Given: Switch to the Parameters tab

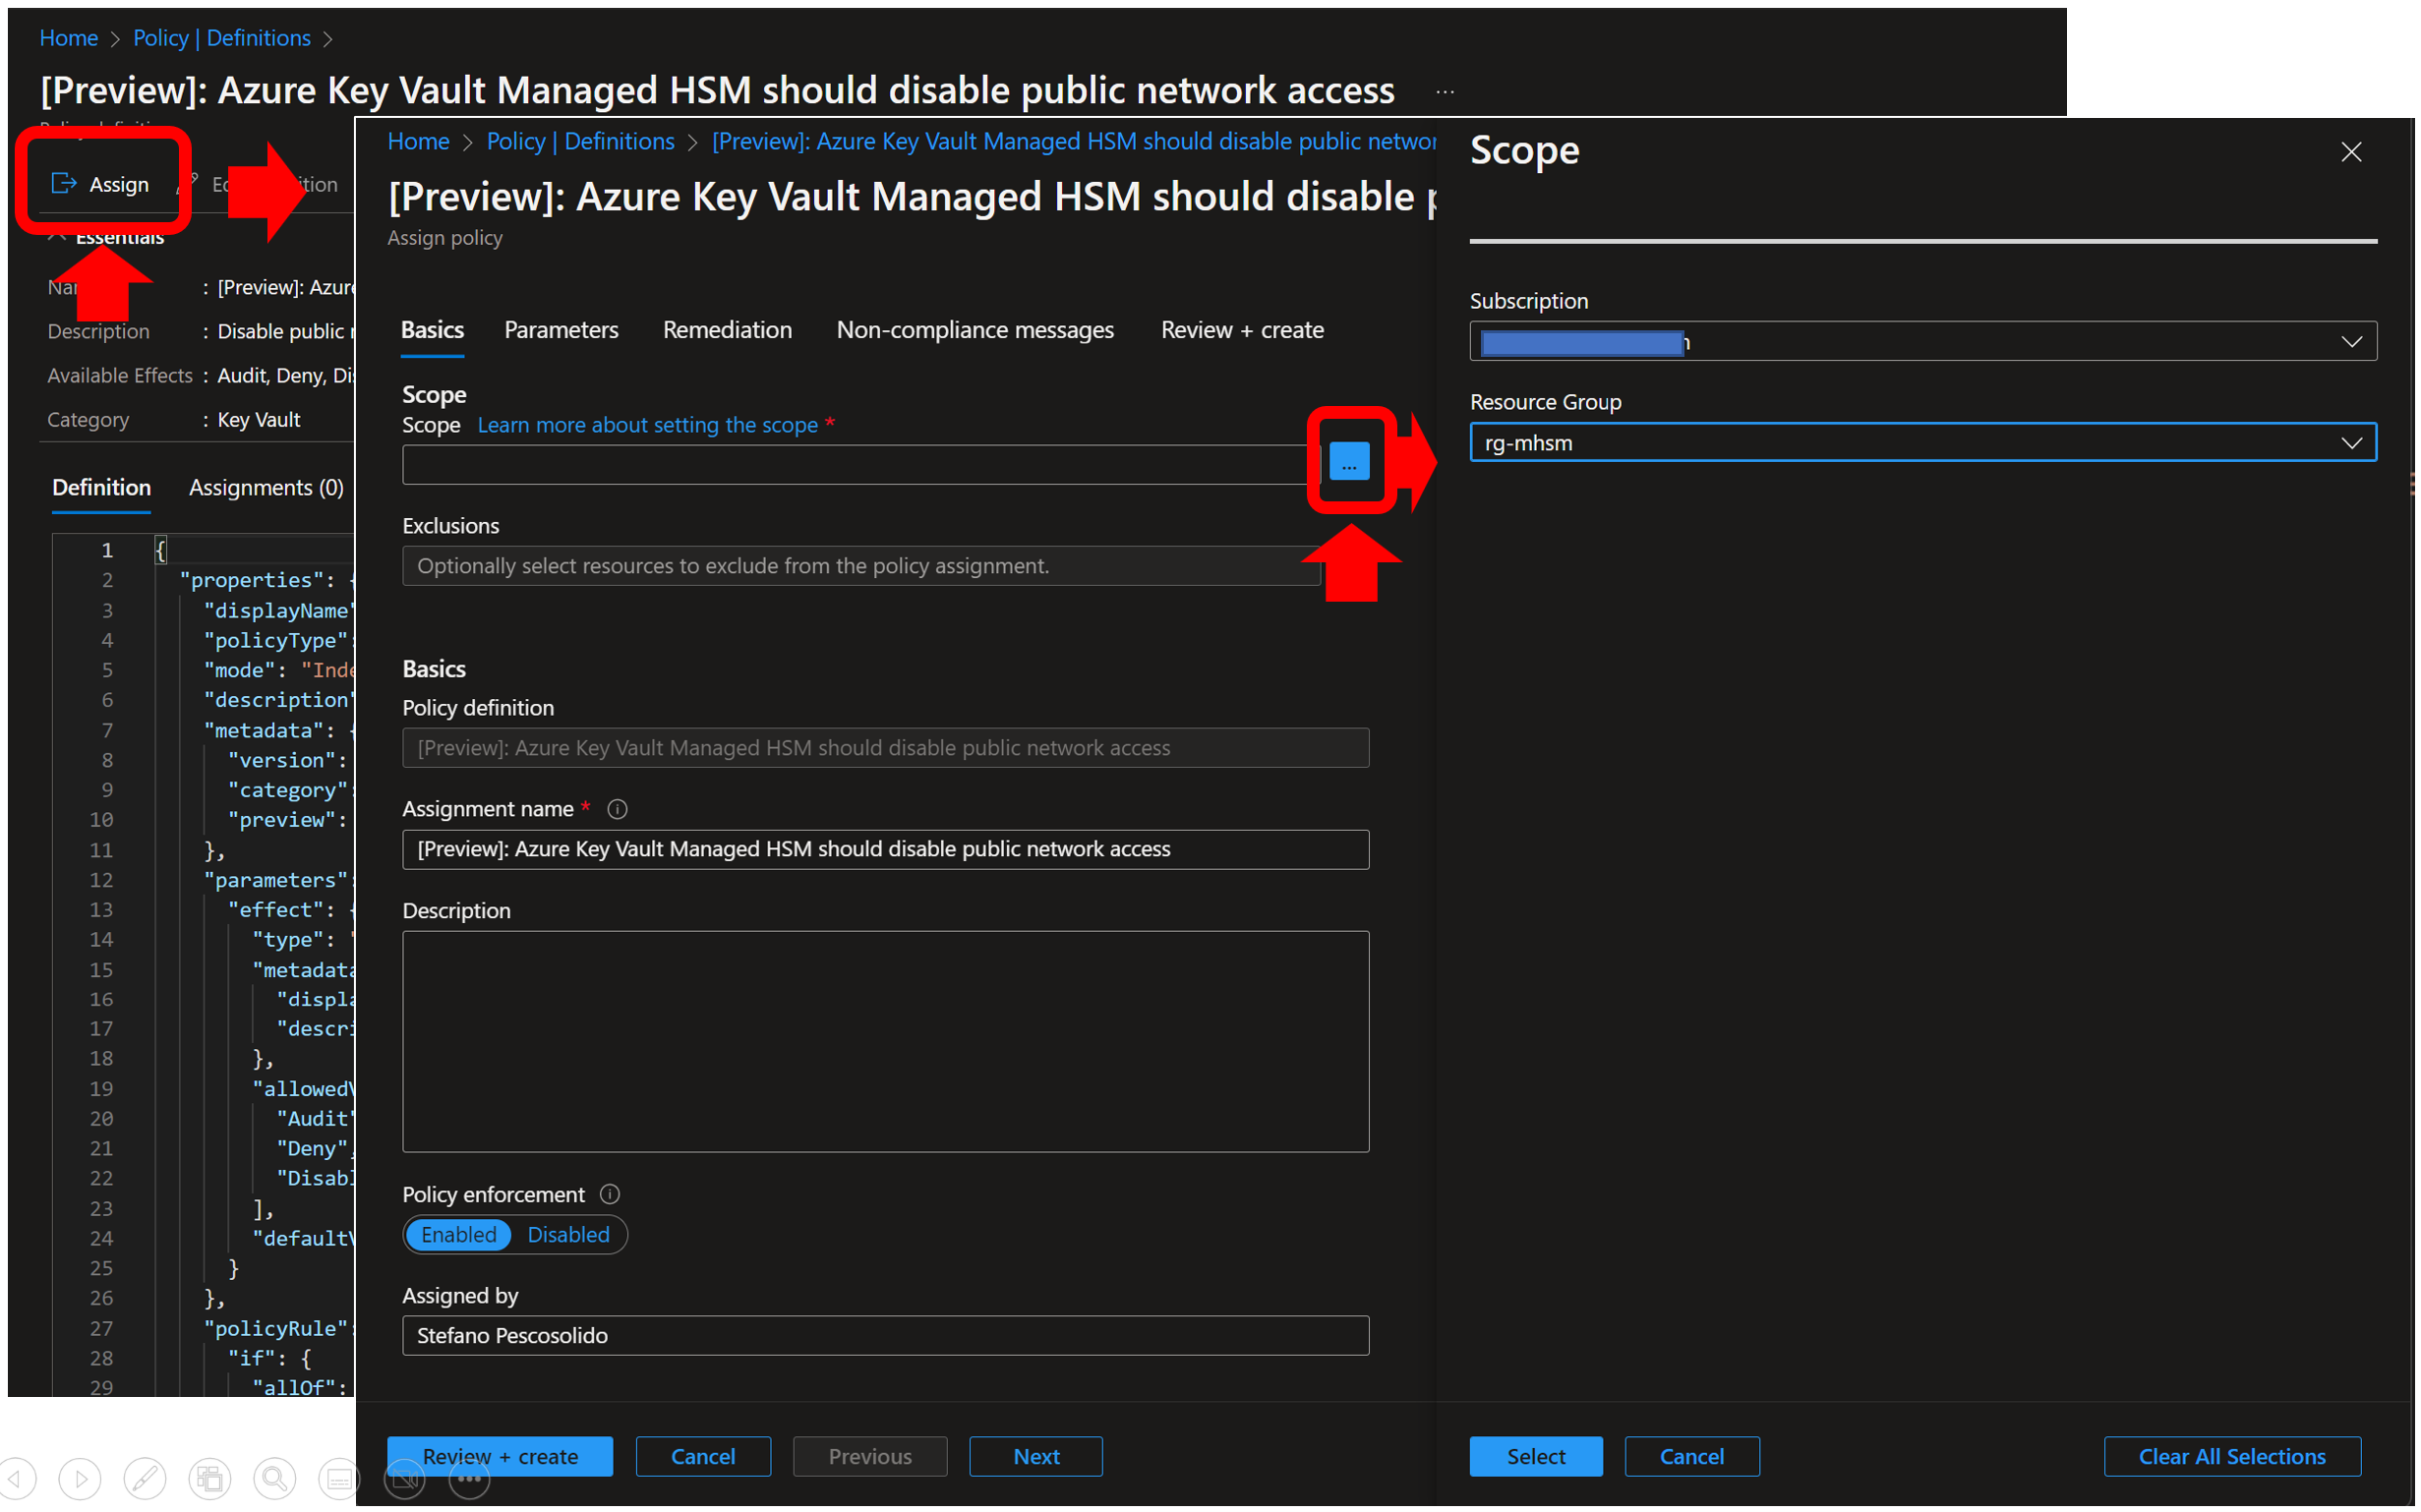Looking at the screenshot, I should click(562, 330).
